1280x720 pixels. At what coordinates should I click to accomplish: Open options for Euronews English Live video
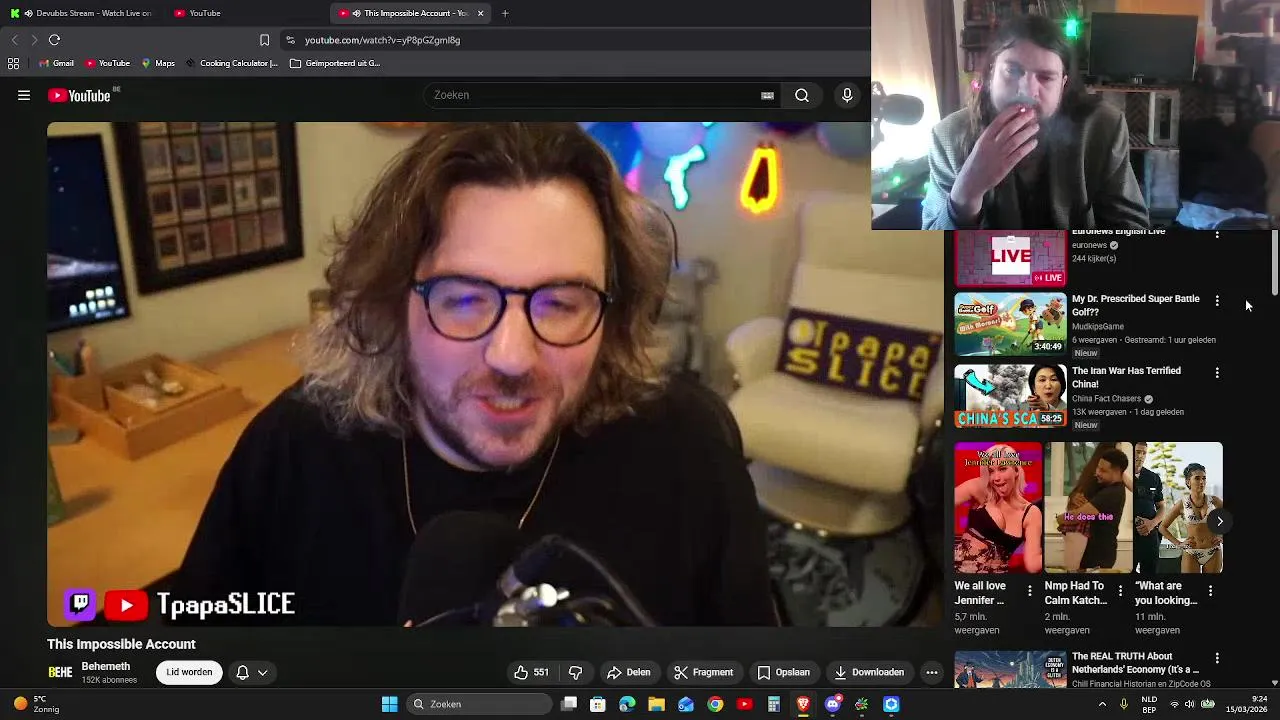(1217, 234)
